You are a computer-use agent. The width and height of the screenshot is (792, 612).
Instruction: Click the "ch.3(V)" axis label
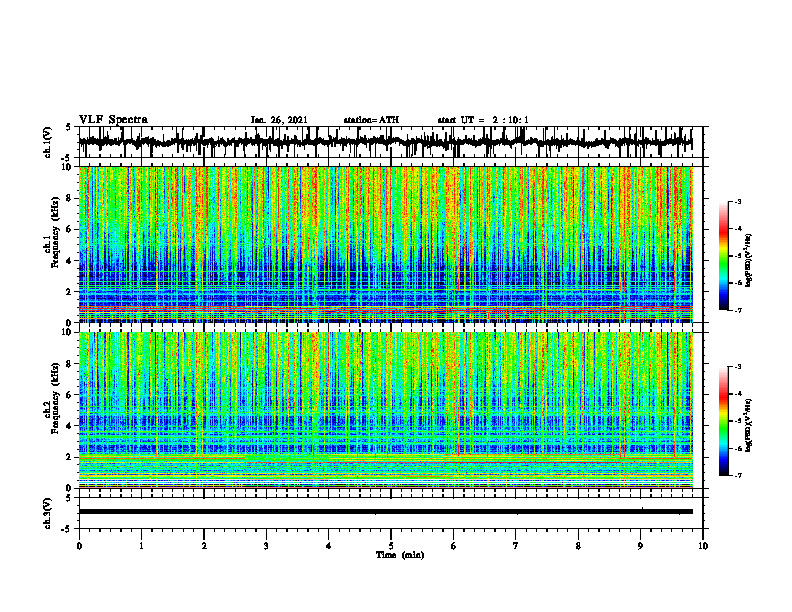pyautogui.click(x=48, y=513)
